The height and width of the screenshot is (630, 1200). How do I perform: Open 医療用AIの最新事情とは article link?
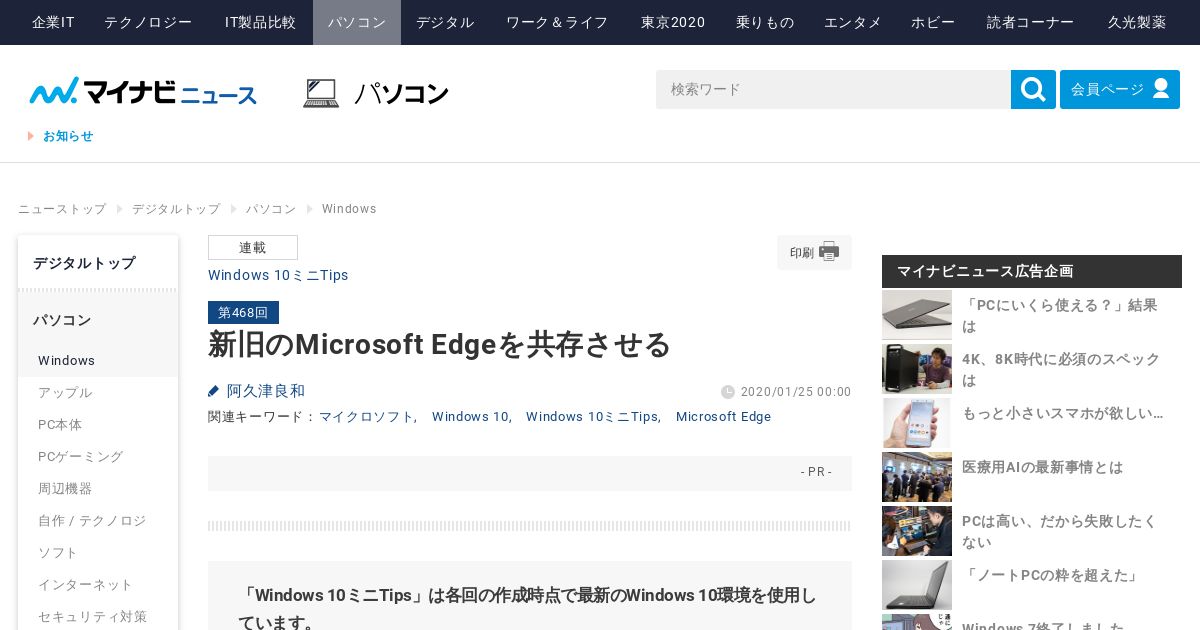click(x=1042, y=467)
